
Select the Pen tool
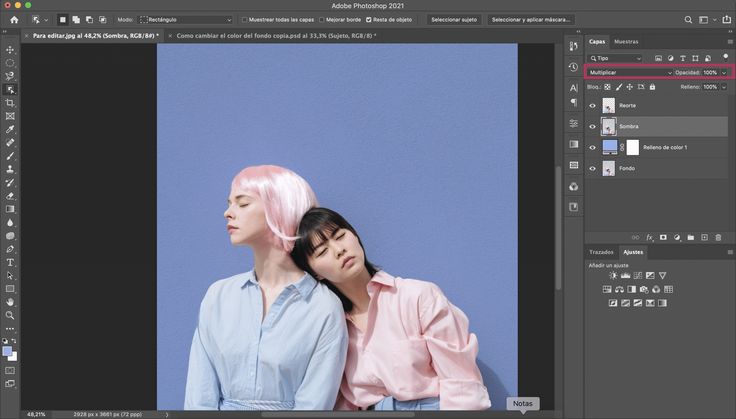coord(10,249)
